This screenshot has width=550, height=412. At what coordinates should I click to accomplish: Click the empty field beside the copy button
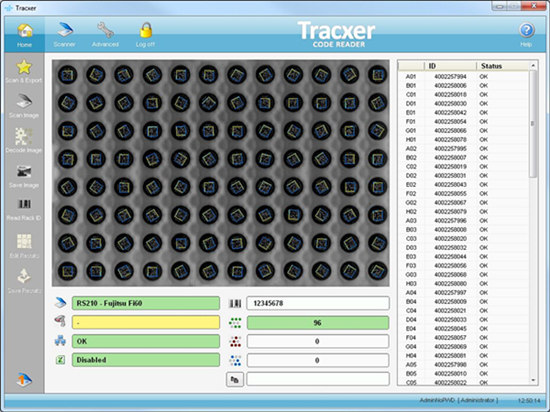click(318, 379)
